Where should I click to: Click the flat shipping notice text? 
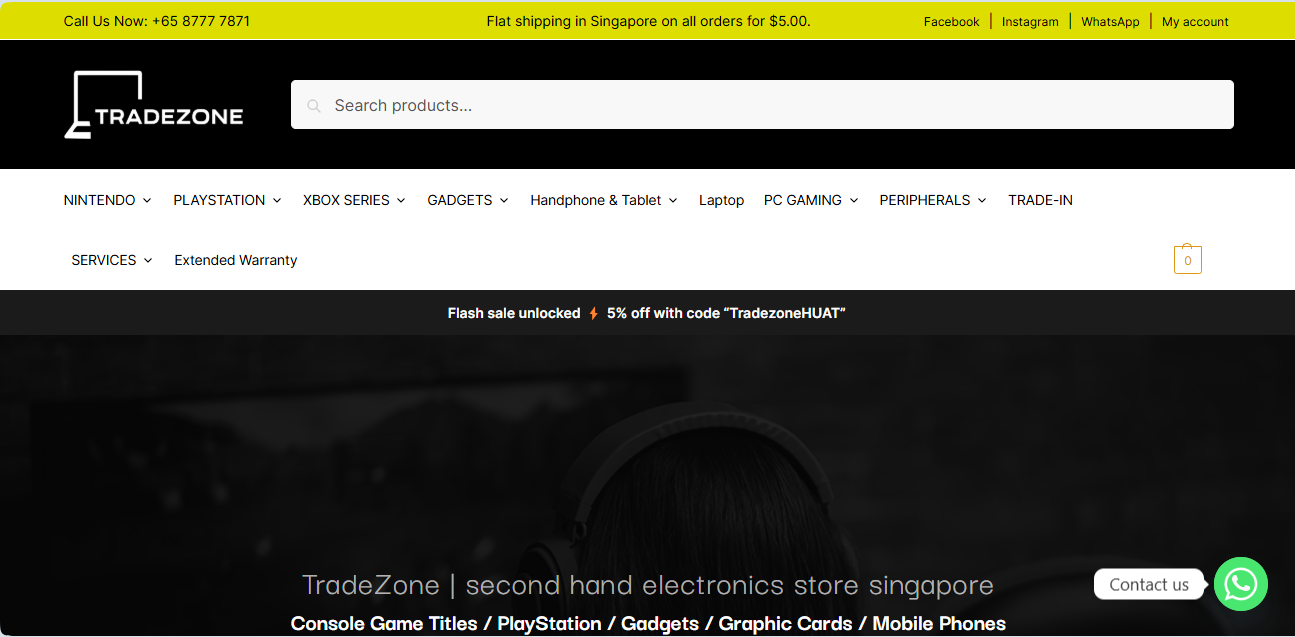(x=648, y=21)
